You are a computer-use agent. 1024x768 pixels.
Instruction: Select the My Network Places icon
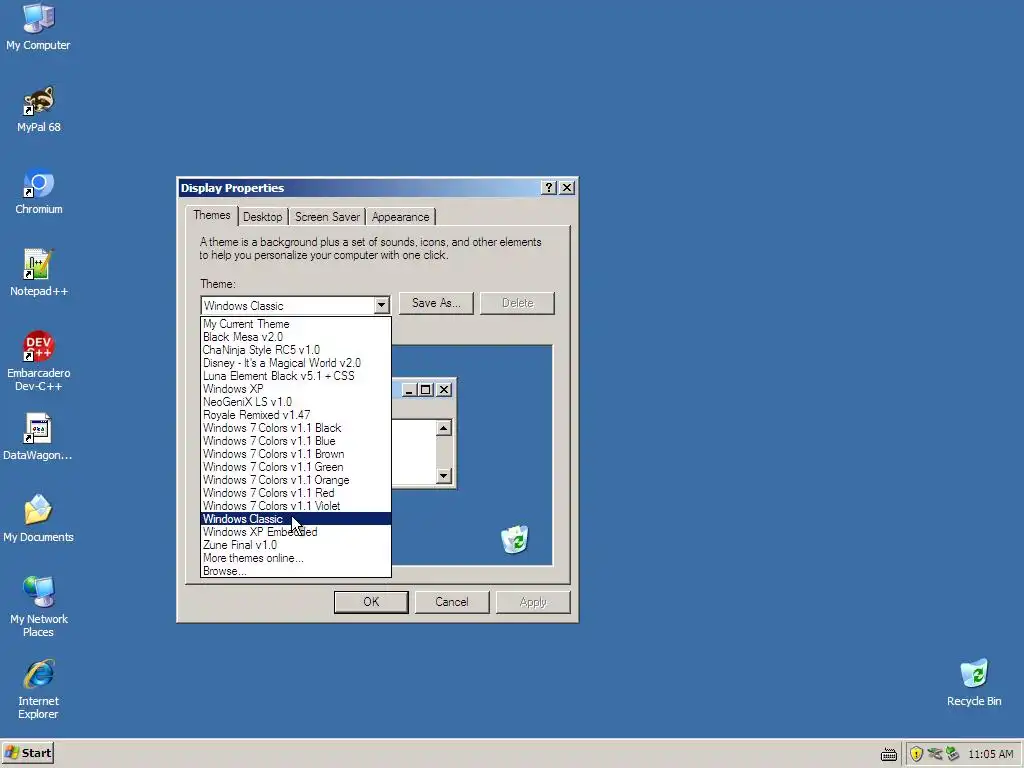coord(38,607)
